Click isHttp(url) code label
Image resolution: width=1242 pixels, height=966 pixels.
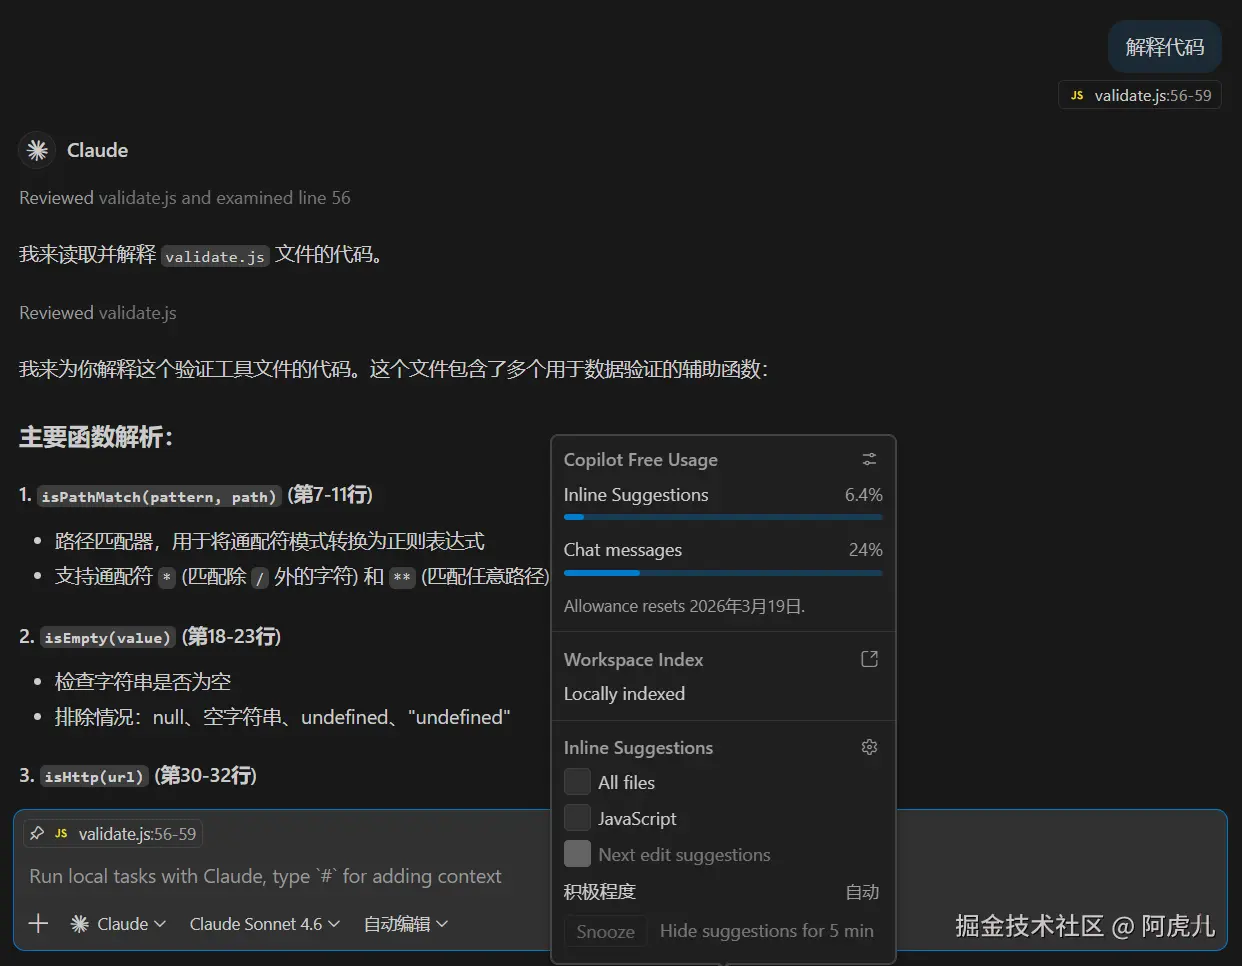click(x=94, y=777)
